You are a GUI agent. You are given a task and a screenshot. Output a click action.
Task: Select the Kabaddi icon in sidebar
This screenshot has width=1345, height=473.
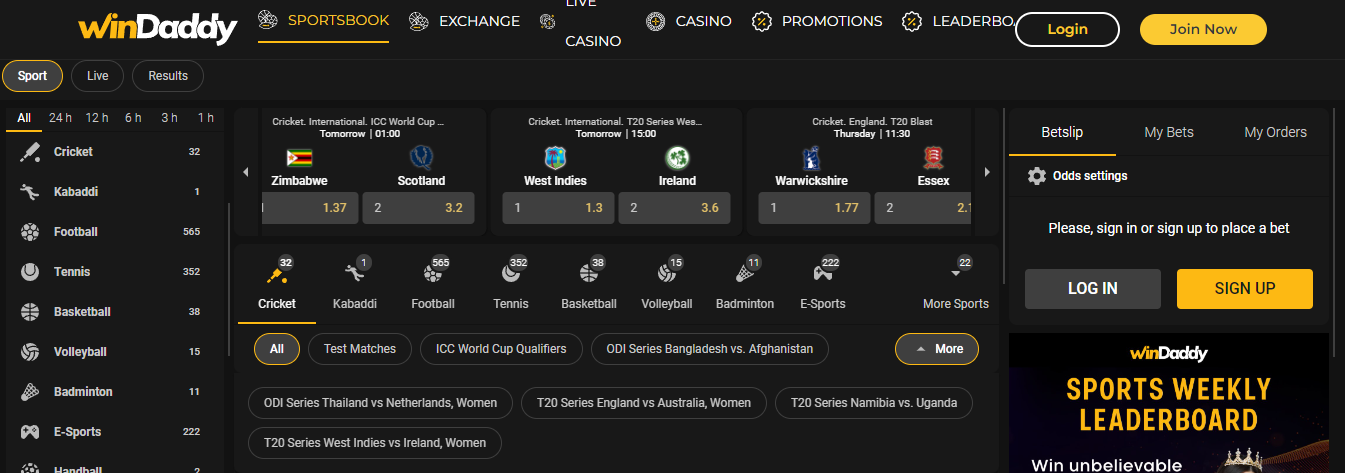[x=31, y=192]
